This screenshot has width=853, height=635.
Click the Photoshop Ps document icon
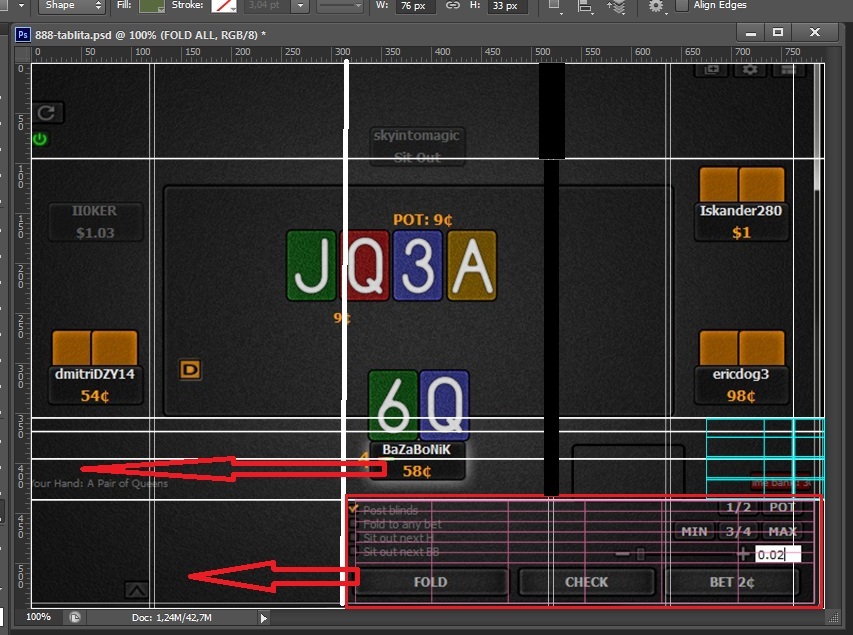coord(23,35)
